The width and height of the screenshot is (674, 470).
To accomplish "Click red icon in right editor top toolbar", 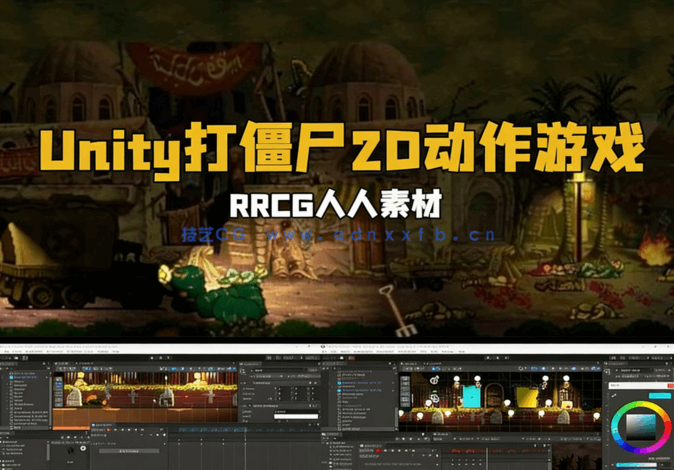I will pyautogui.click(x=352, y=358).
